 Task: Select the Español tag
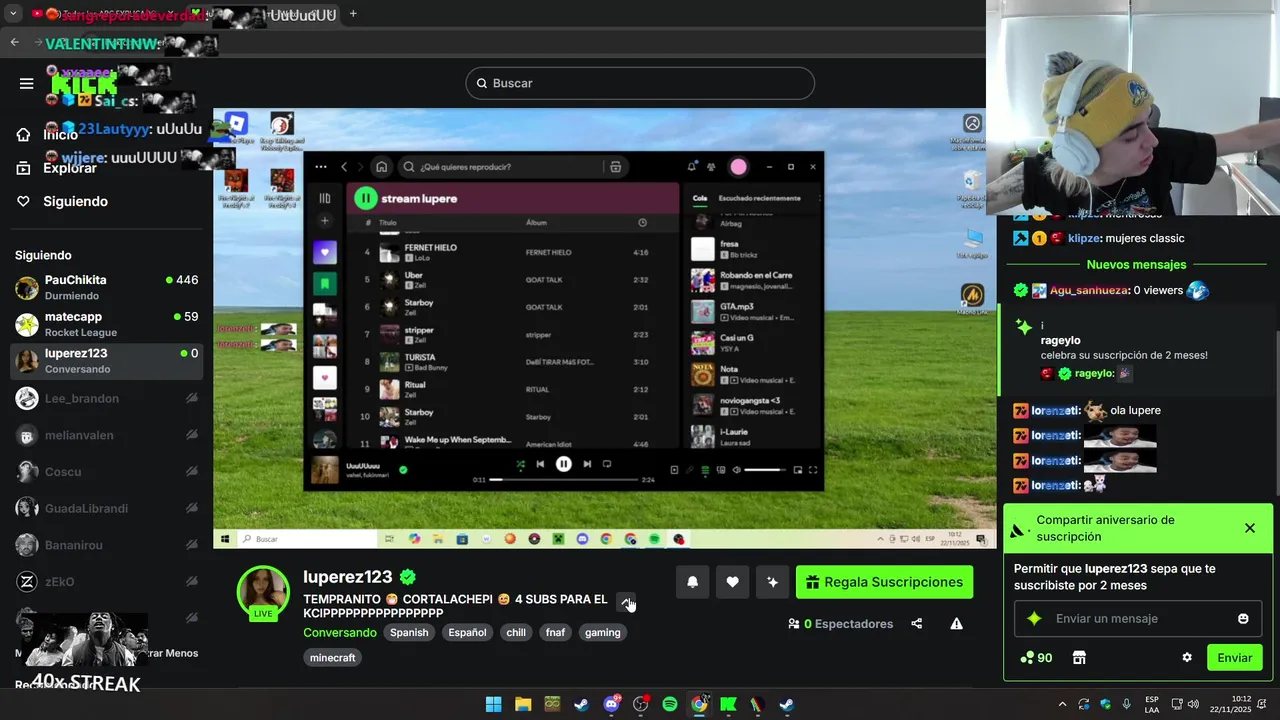coord(467,632)
